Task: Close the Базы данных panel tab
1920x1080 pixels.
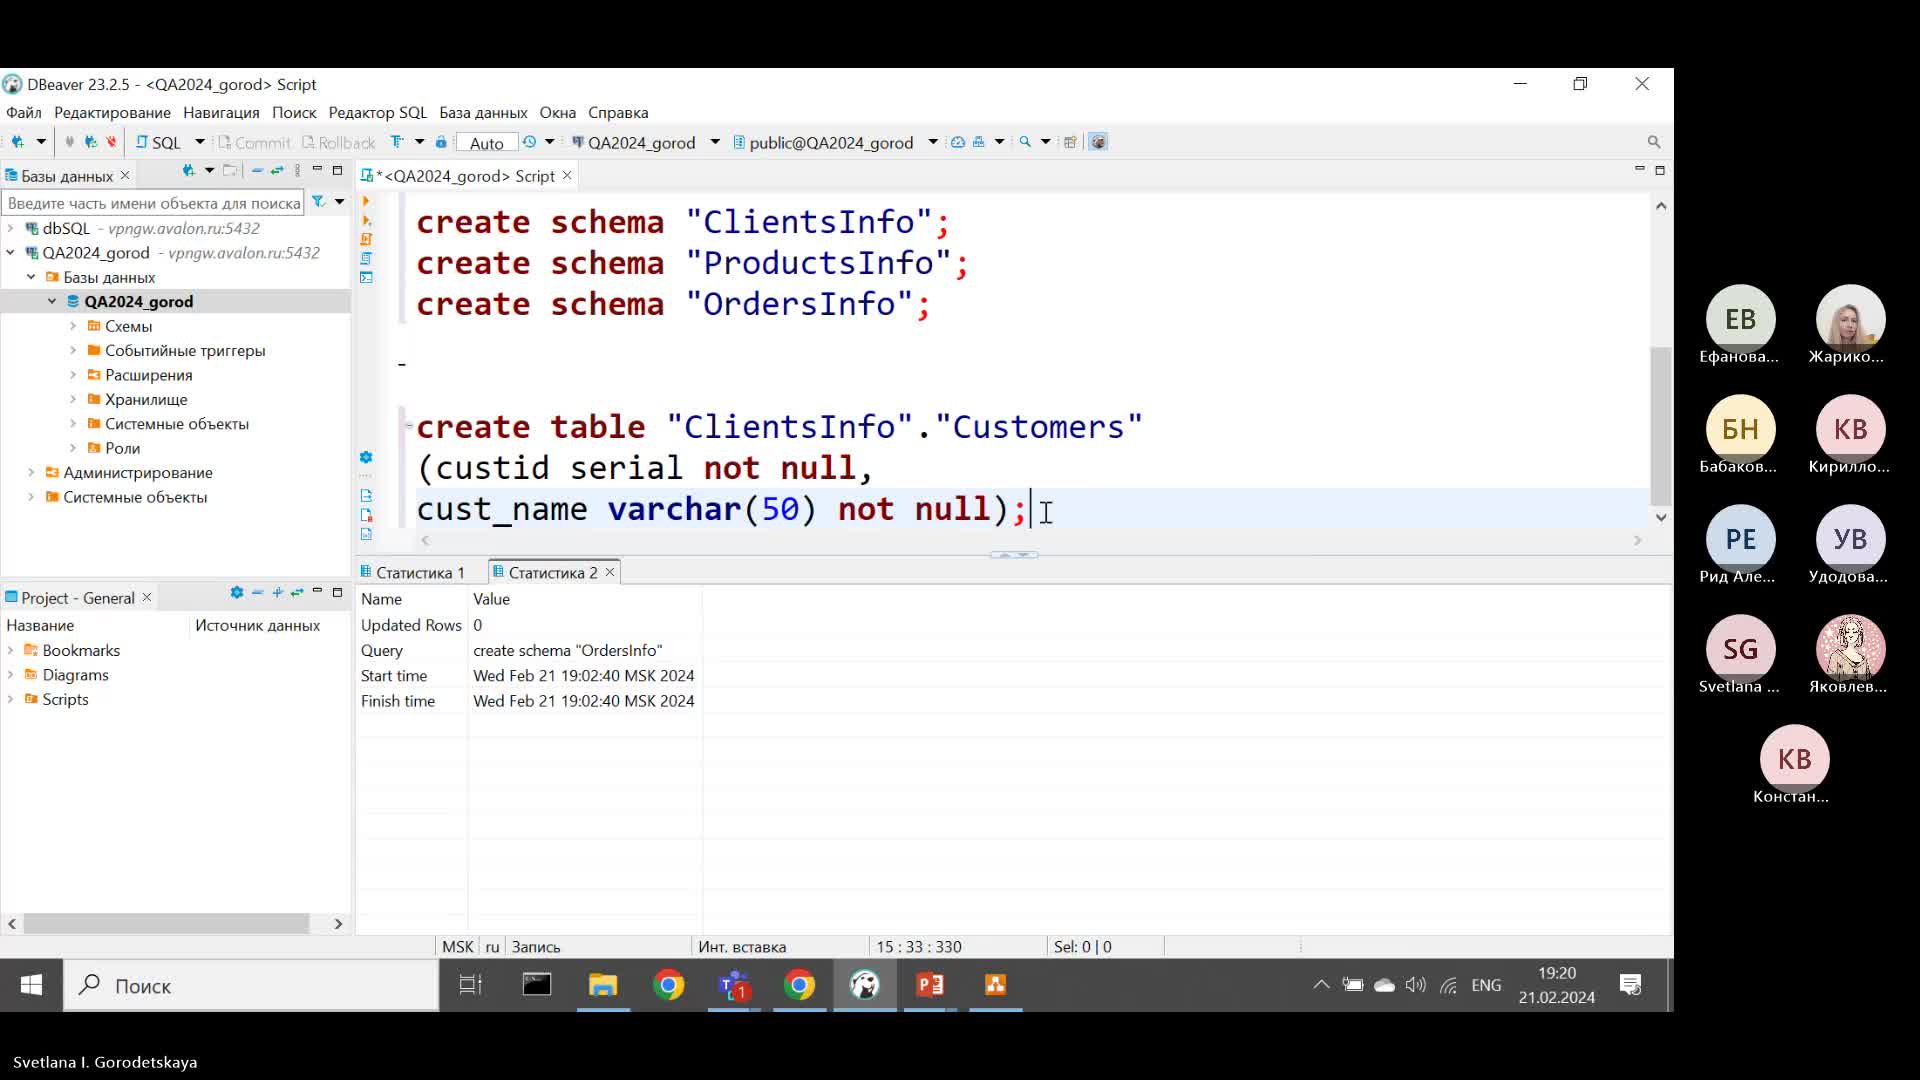Action: pos(125,175)
